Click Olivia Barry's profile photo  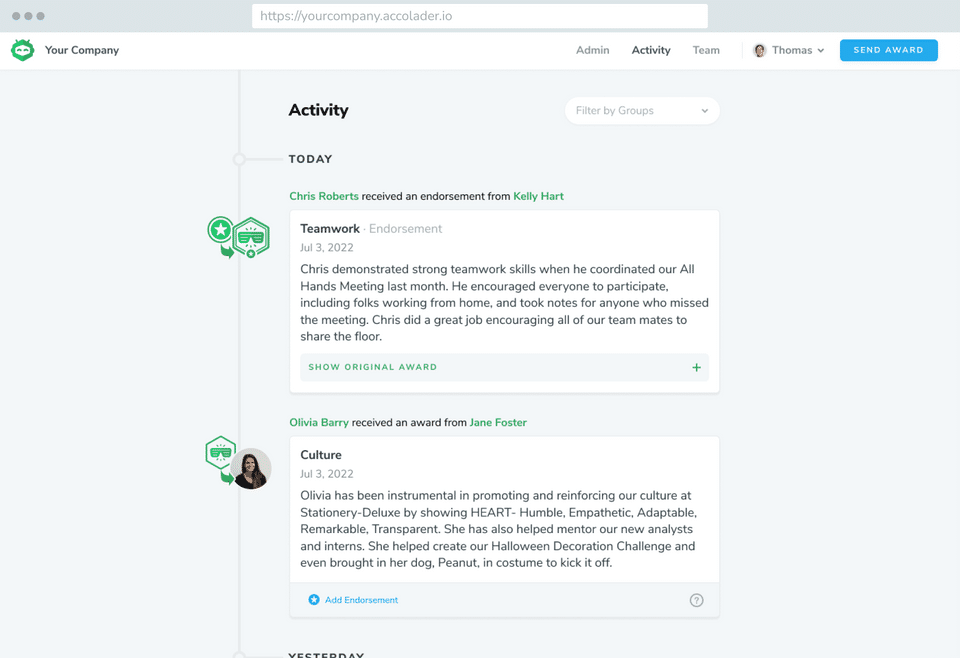pos(251,468)
